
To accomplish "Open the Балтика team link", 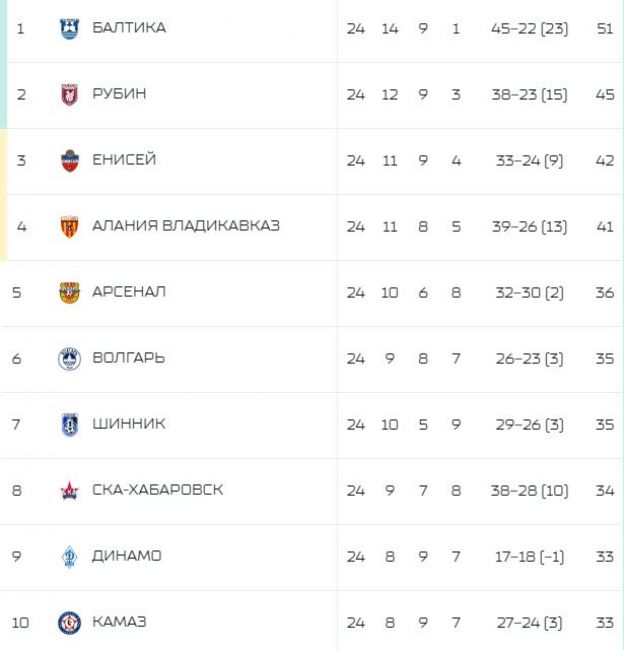I will [x=129, y=28].
